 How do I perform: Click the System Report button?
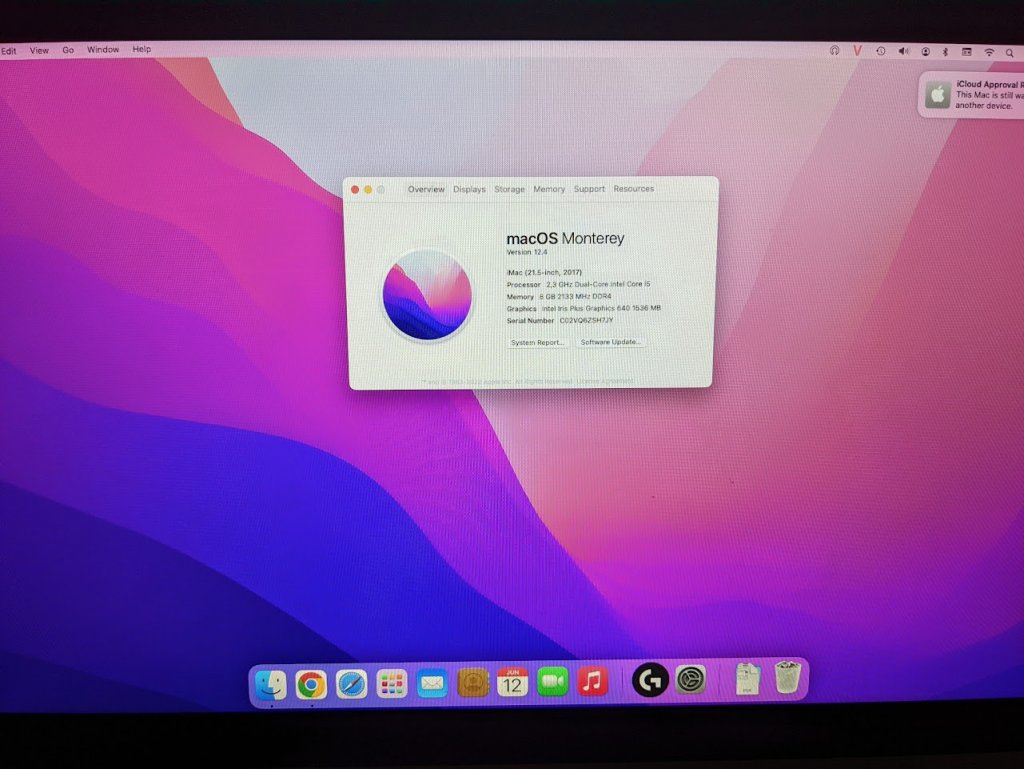(537, 342)
